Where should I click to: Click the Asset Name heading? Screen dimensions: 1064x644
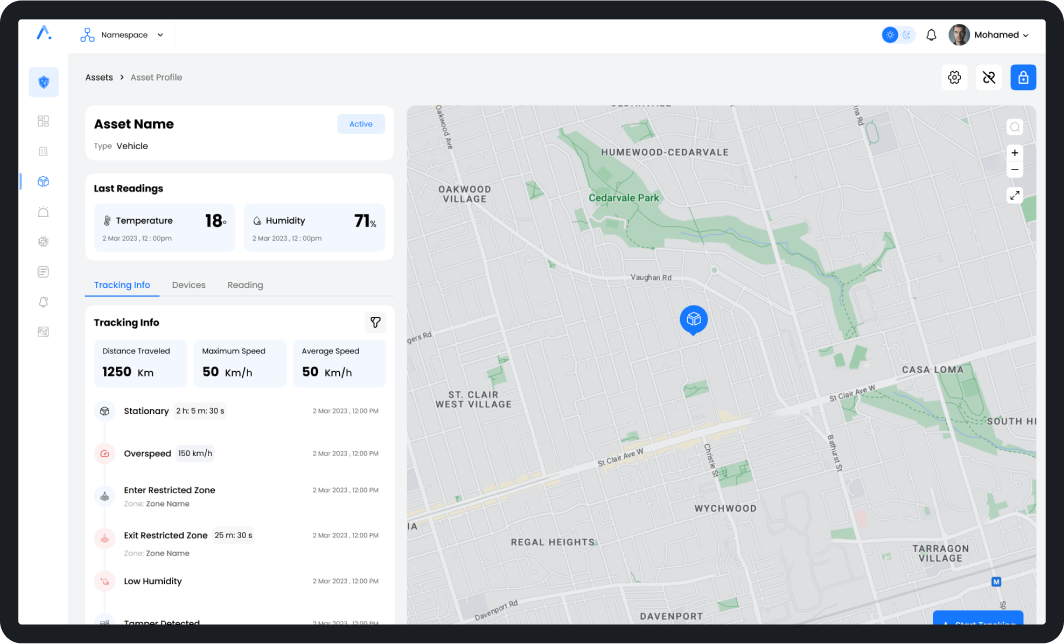click(x=134, y=124)
